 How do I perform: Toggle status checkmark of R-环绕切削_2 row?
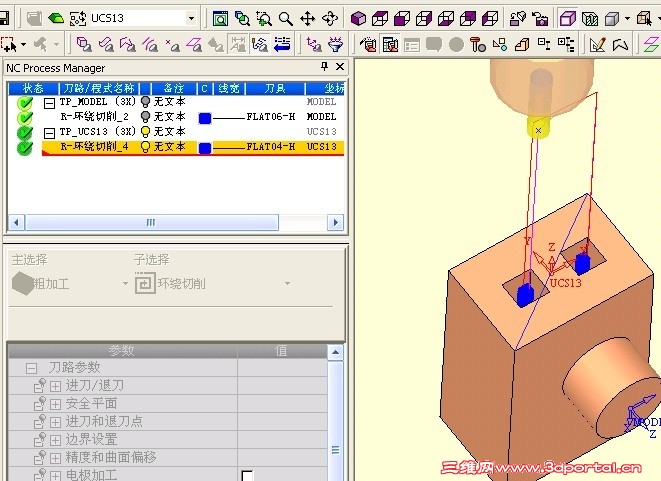(25, 117)
